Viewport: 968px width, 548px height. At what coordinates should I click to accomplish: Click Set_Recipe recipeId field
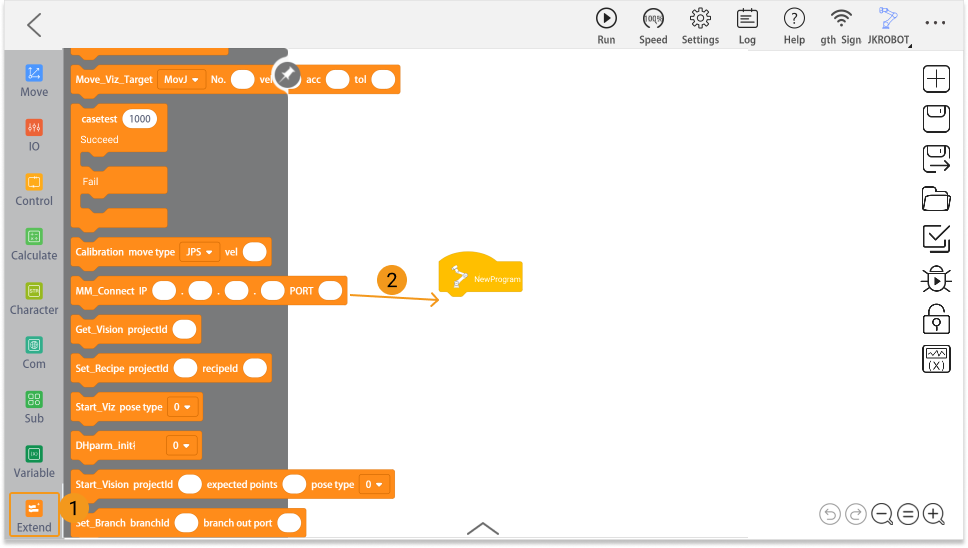[255, 368]
